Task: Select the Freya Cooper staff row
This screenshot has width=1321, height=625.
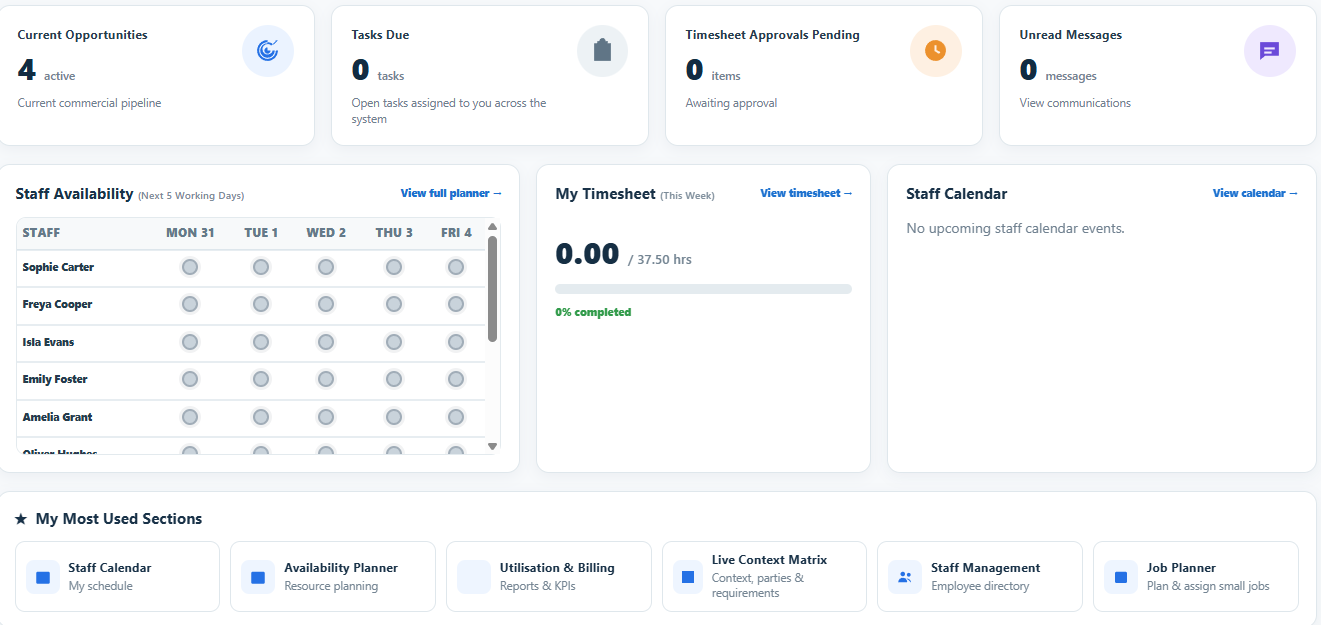Action: click(x=251, y=304)
